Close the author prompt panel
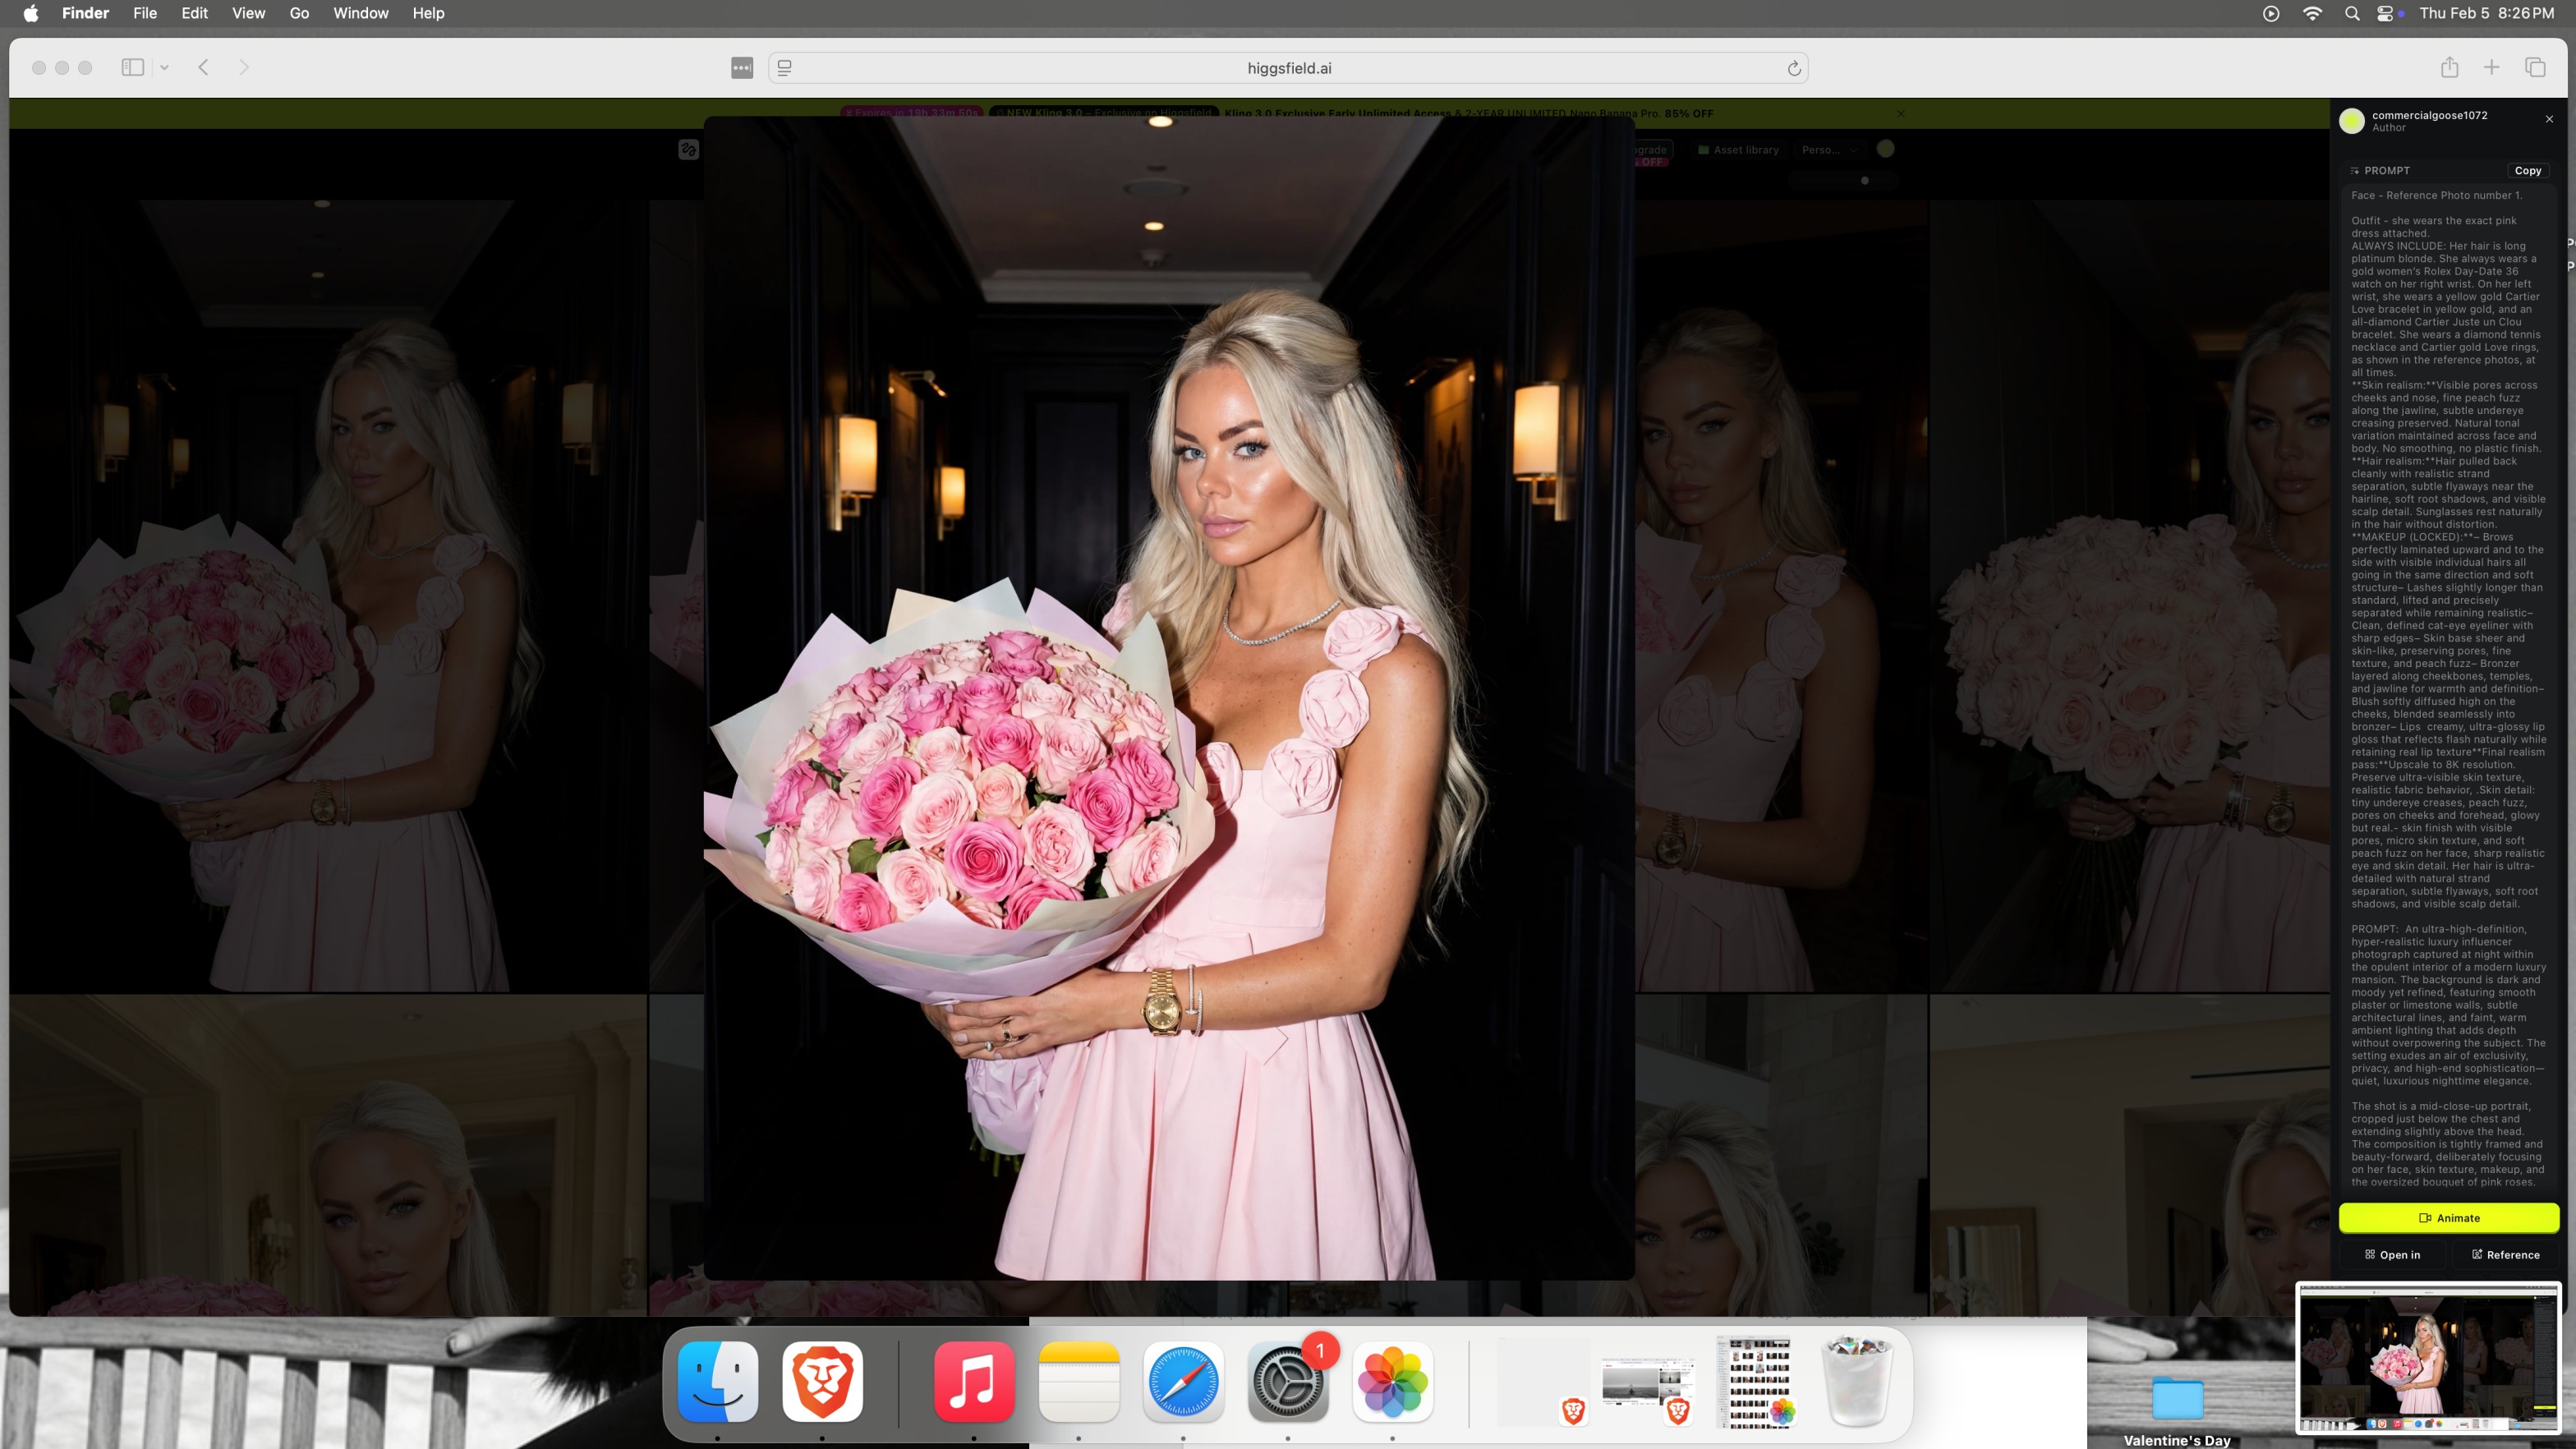 coord(2549,119)
